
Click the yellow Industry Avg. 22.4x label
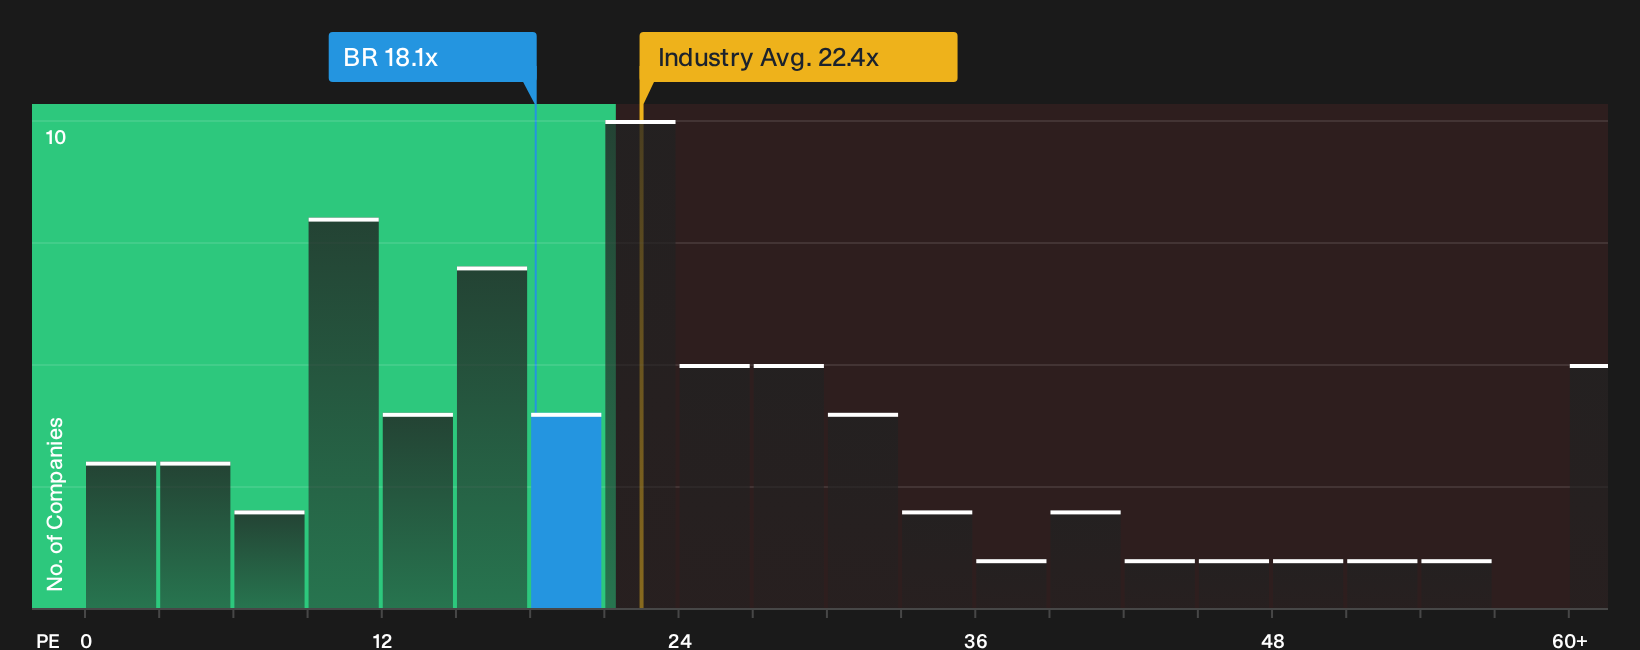click(798, 57)
